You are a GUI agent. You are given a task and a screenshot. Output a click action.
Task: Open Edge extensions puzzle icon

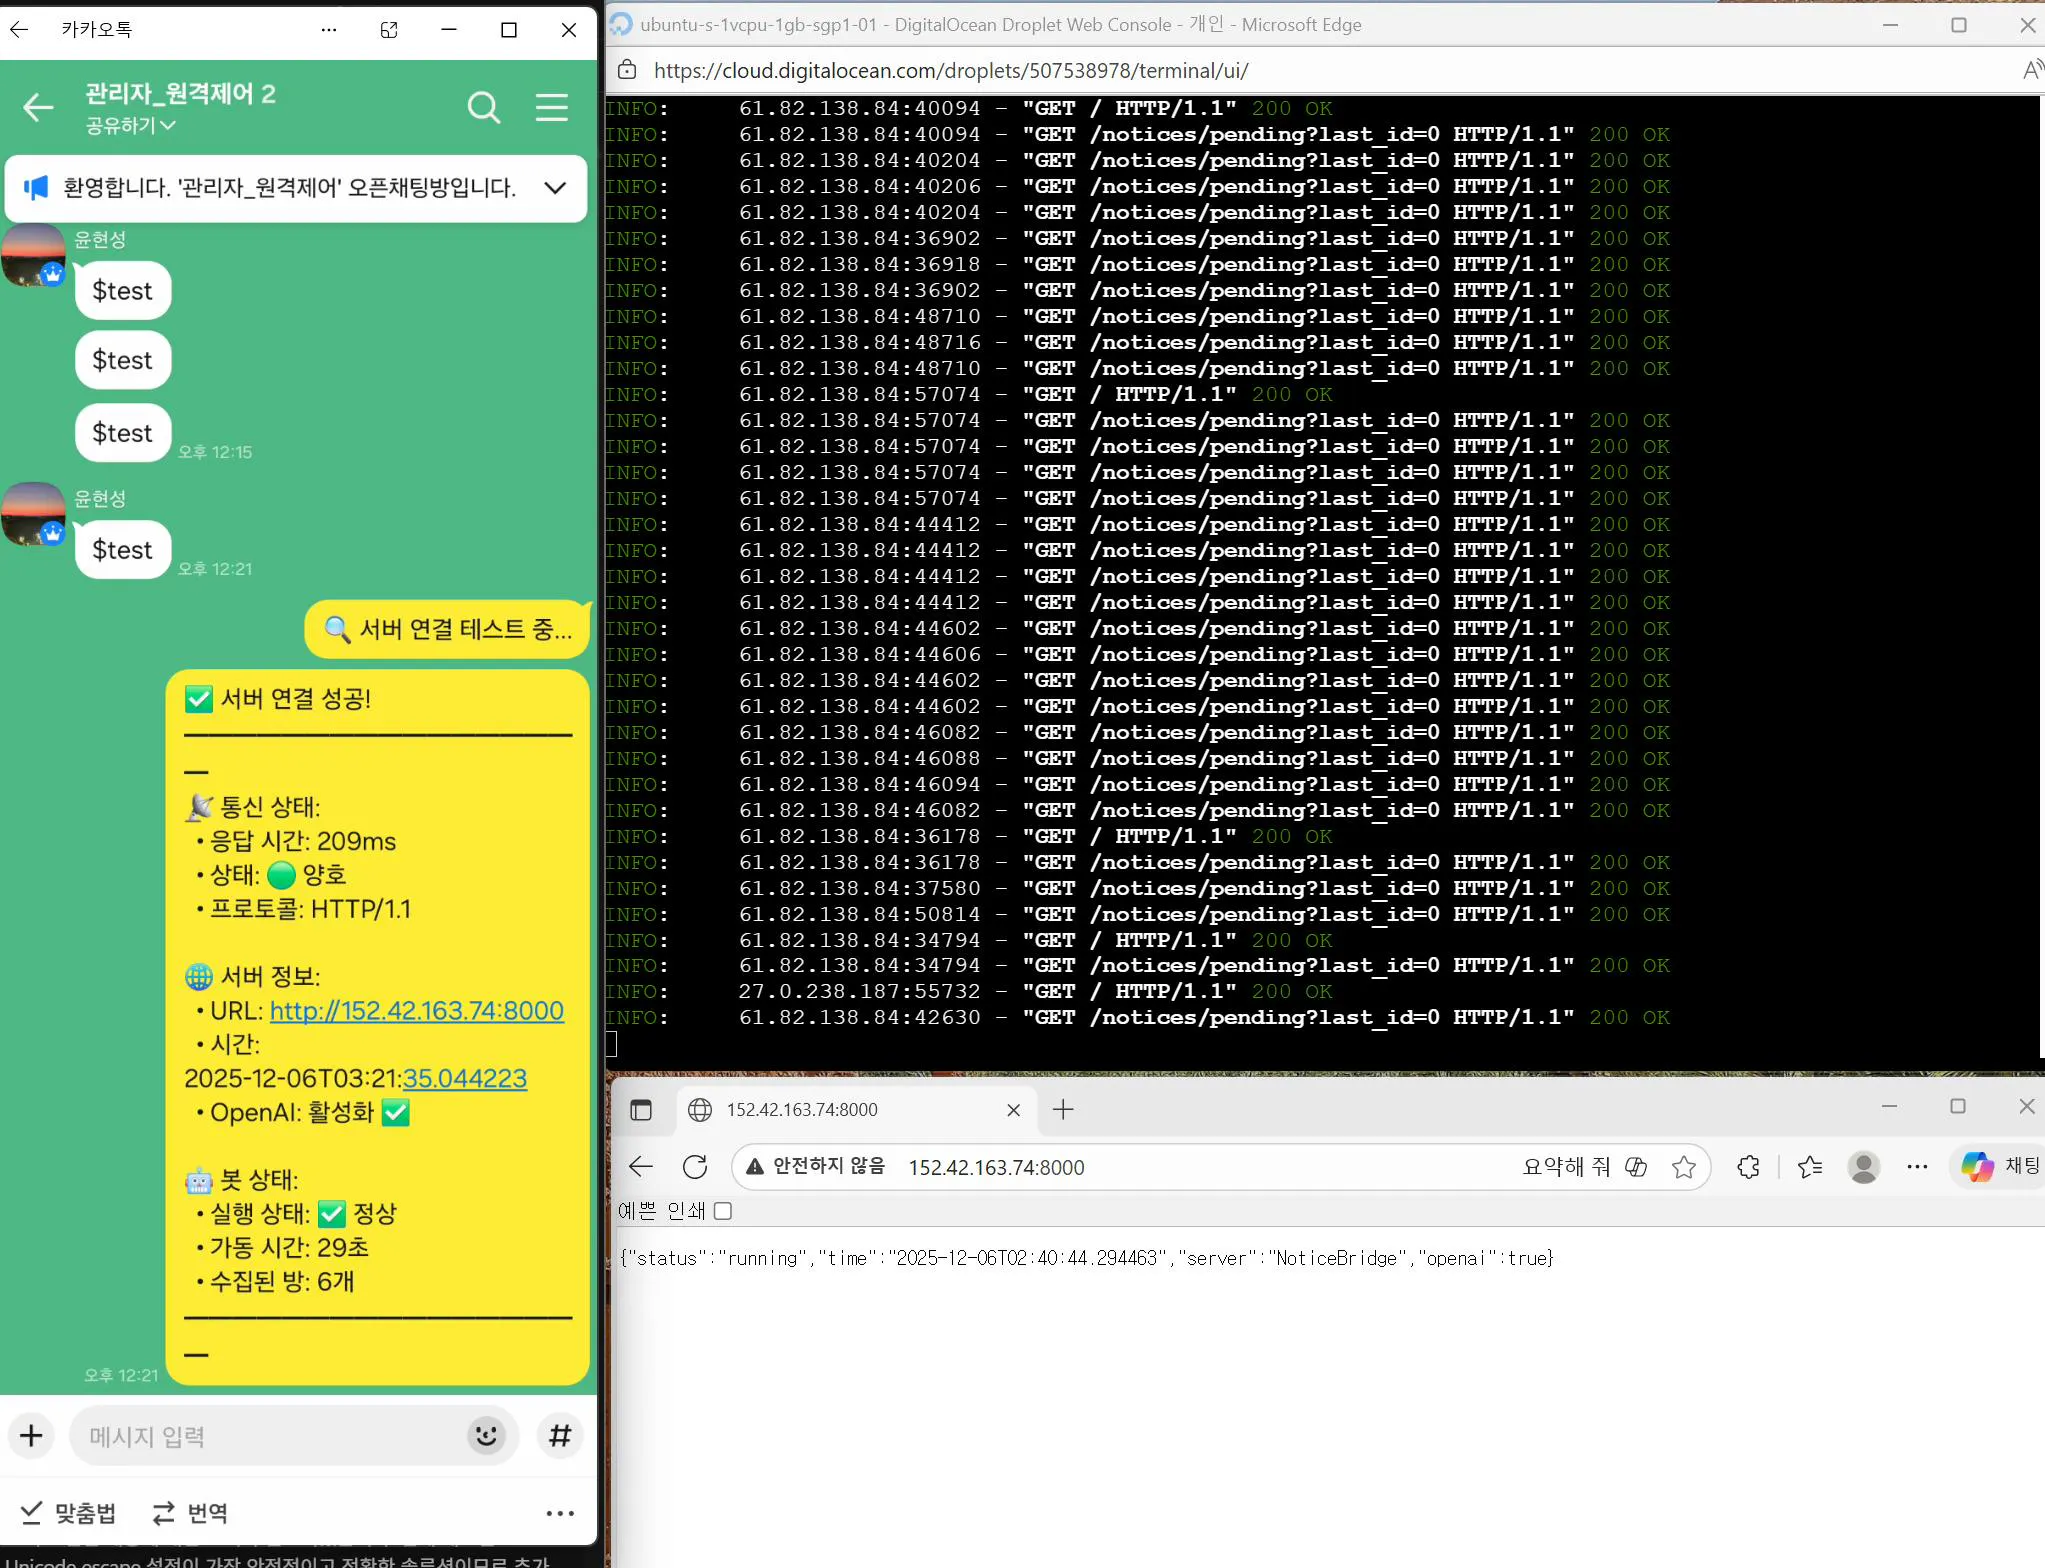[x=1748, y=1167]
